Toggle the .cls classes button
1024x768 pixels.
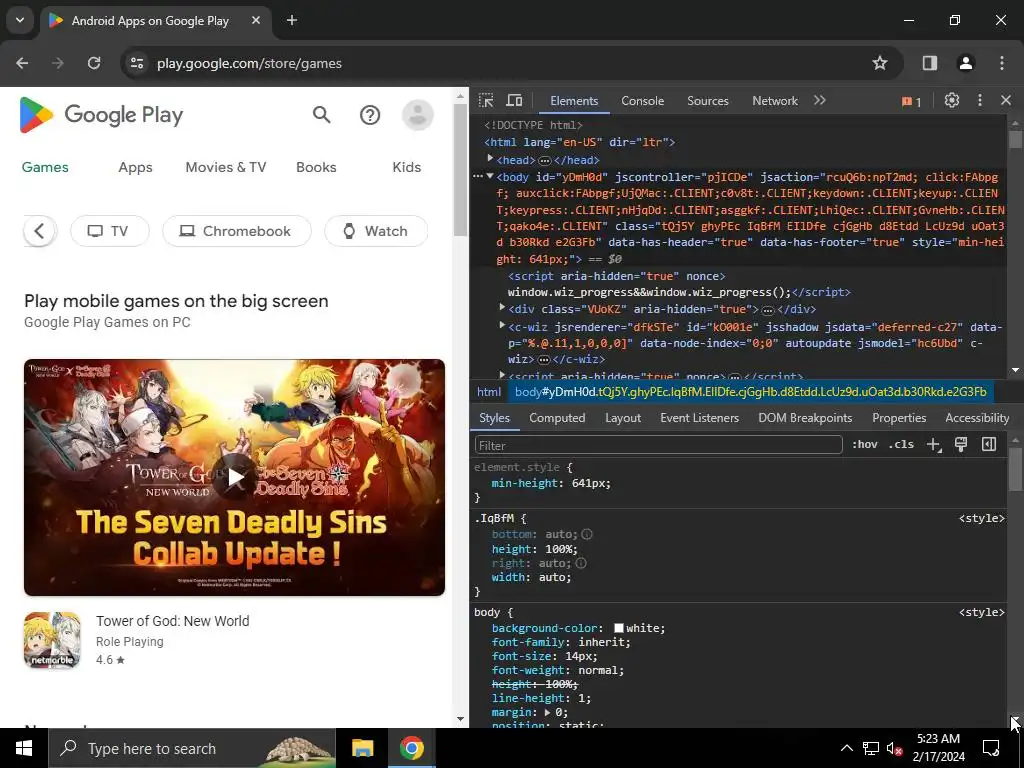click(x=901, y=445)
